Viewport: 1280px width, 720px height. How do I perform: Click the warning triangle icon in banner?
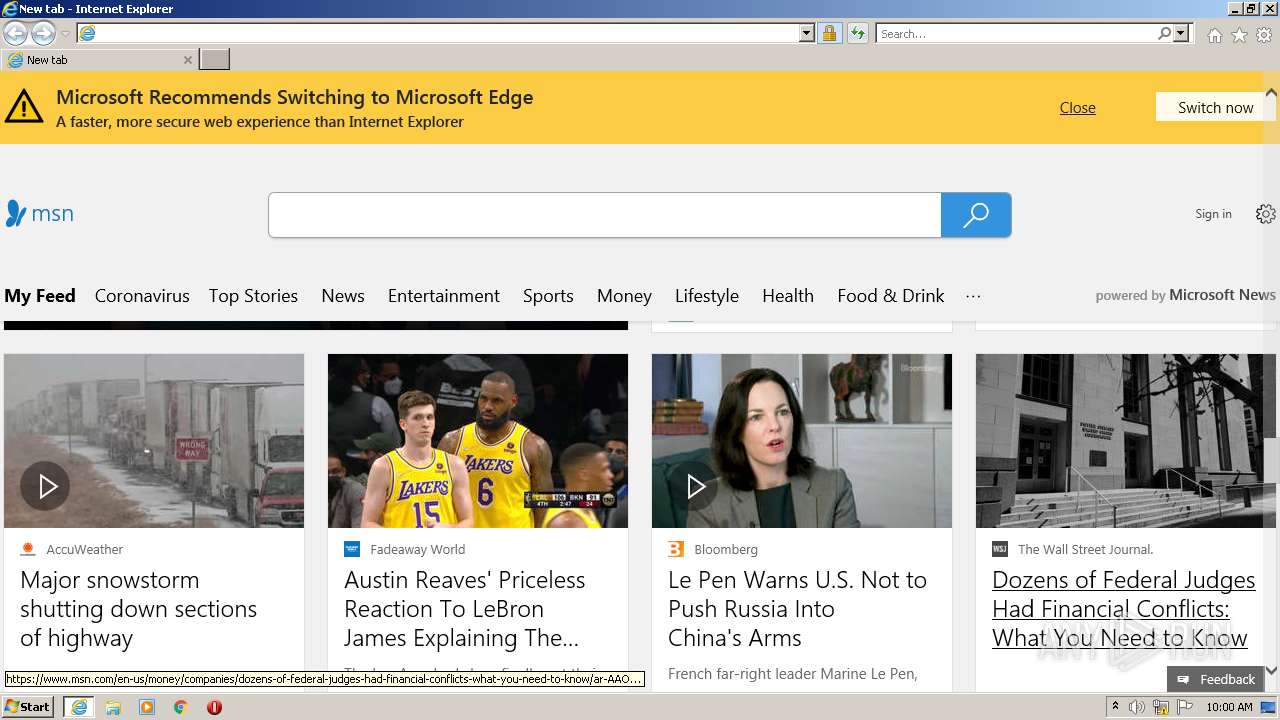pos(24,106)
